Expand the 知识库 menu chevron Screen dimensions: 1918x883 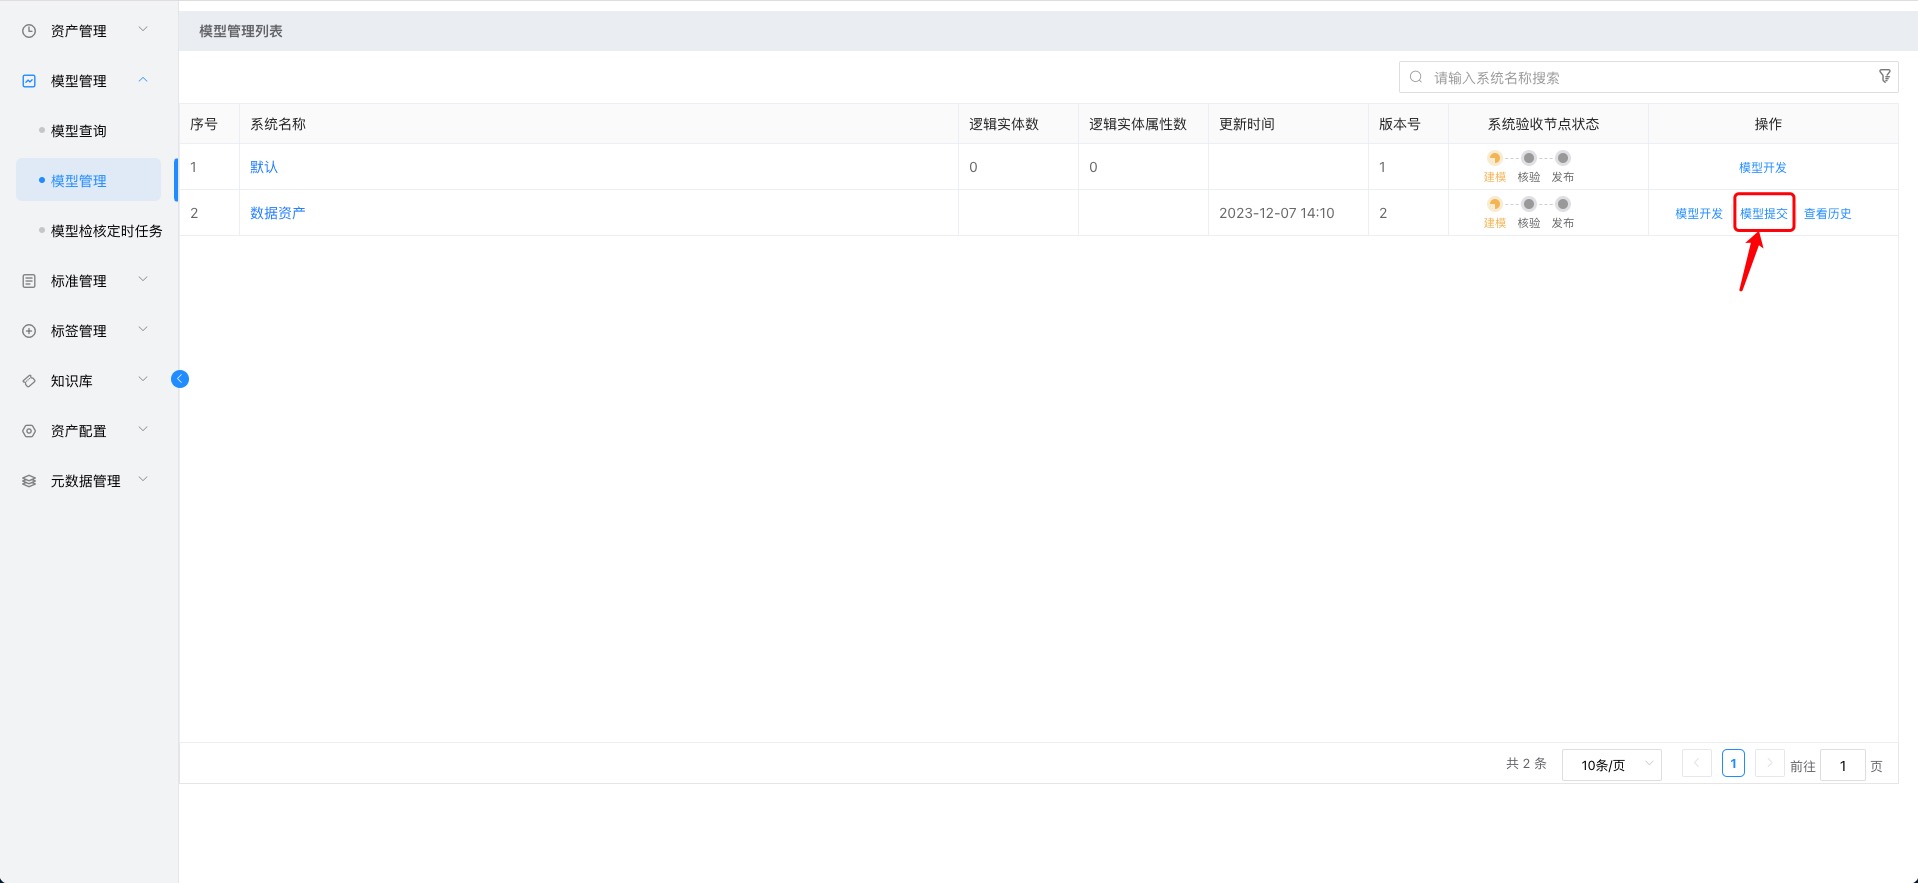[x=143, y=379]
